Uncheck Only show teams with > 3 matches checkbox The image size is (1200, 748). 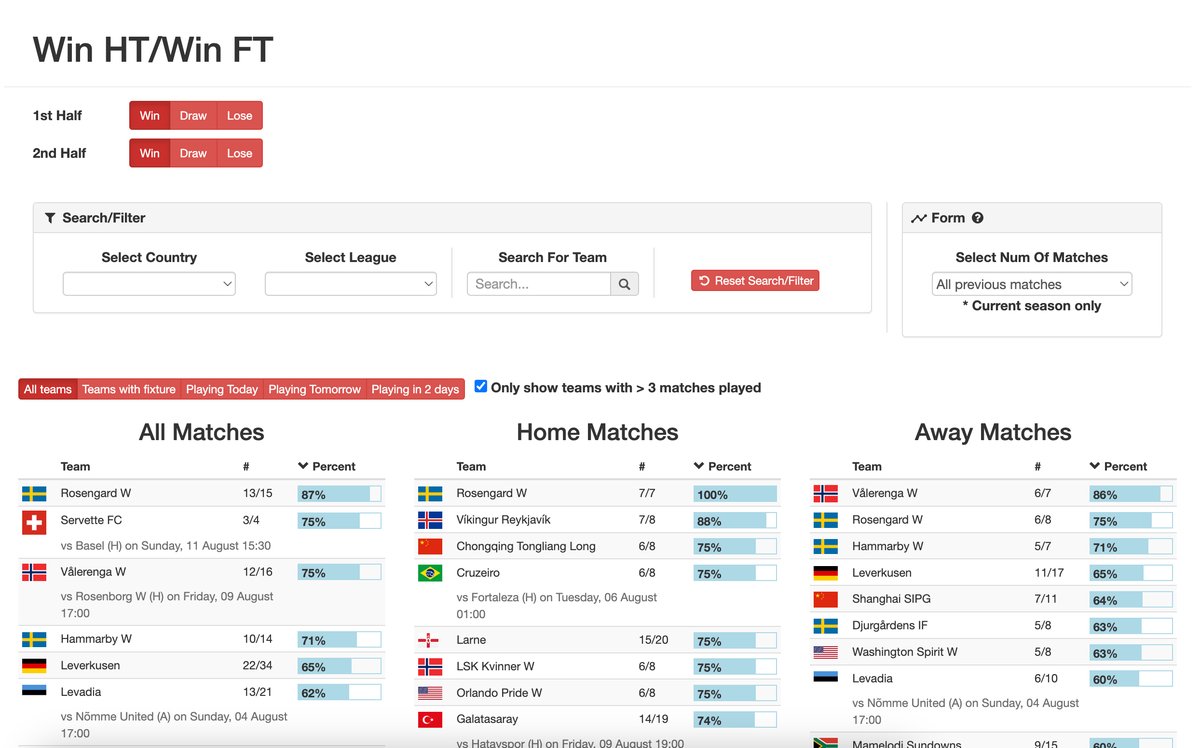(x=480, y=386)
